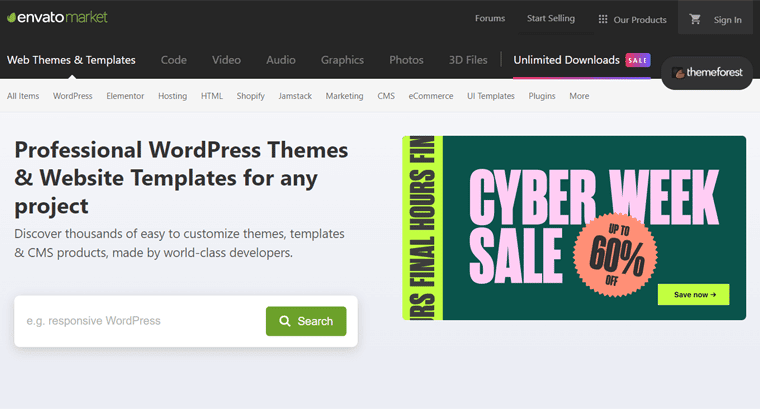Open the UI Templates submenu
Image resolution: width=760 pixels, height=409 pixels.
click(x=491, y=96)
